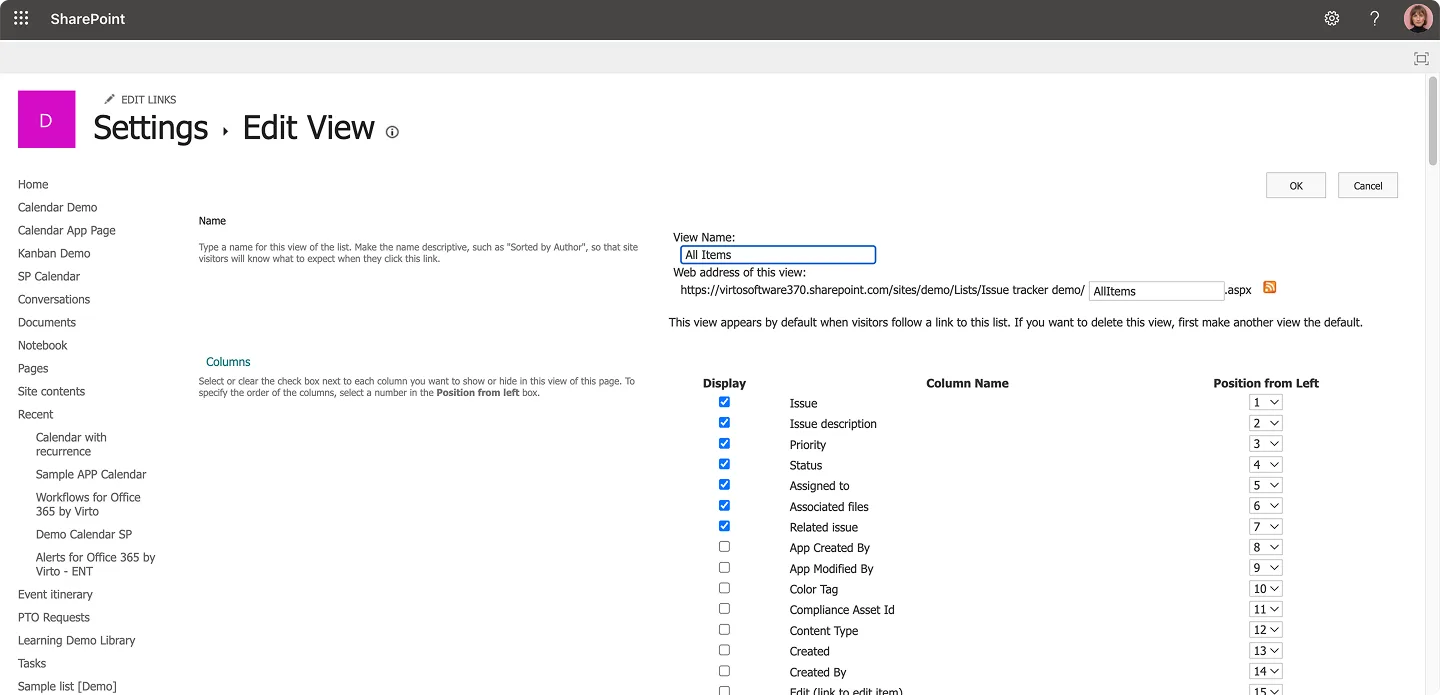The image size is (1440, 695).
Task: Open position dropdown for Content Type
Action: (1265, 630)
